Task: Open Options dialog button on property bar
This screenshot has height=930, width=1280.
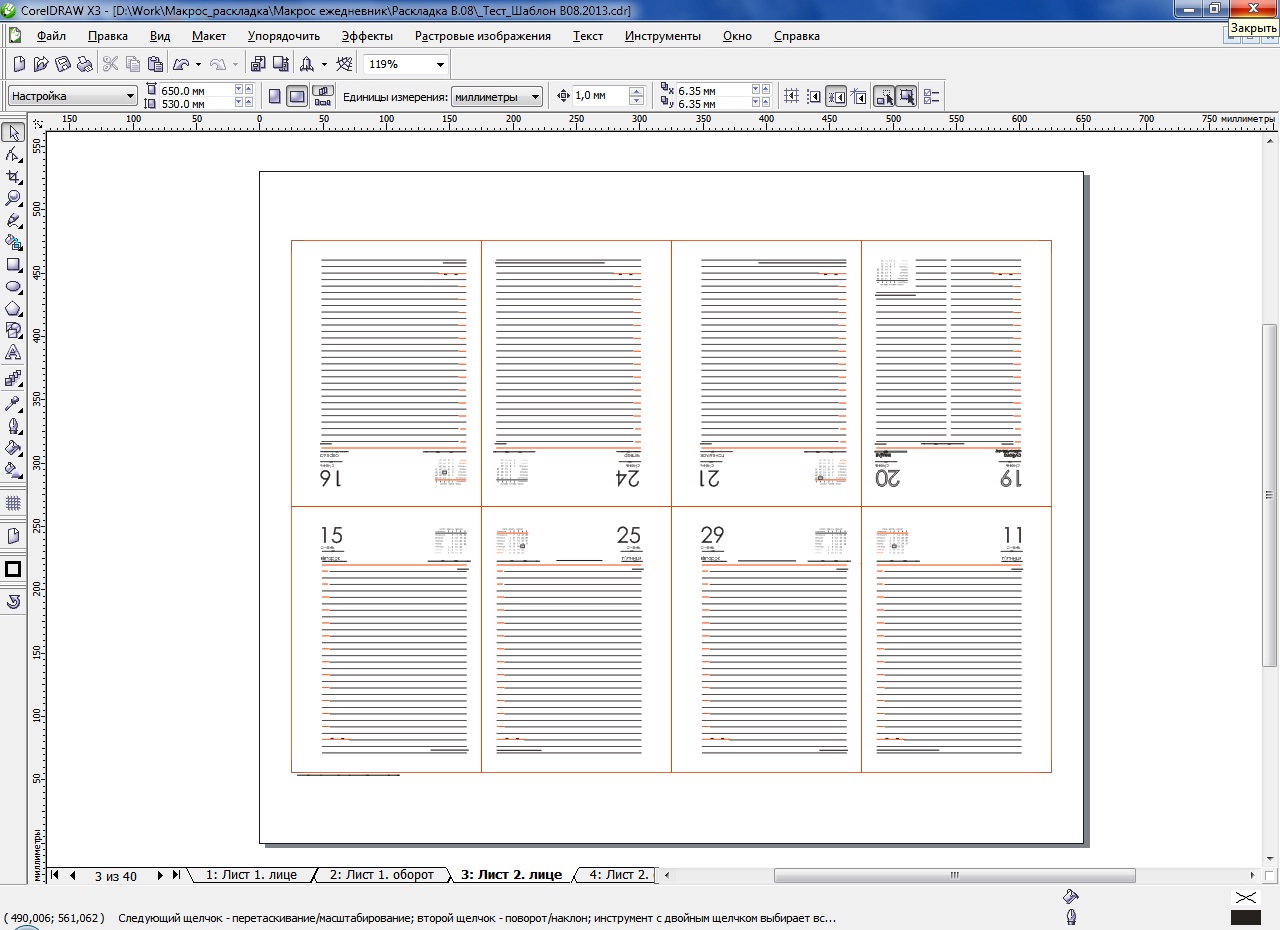Action: pos(931,96)
